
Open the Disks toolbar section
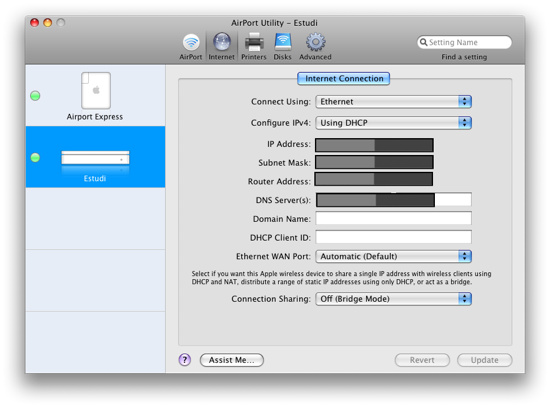click(283, 47)
